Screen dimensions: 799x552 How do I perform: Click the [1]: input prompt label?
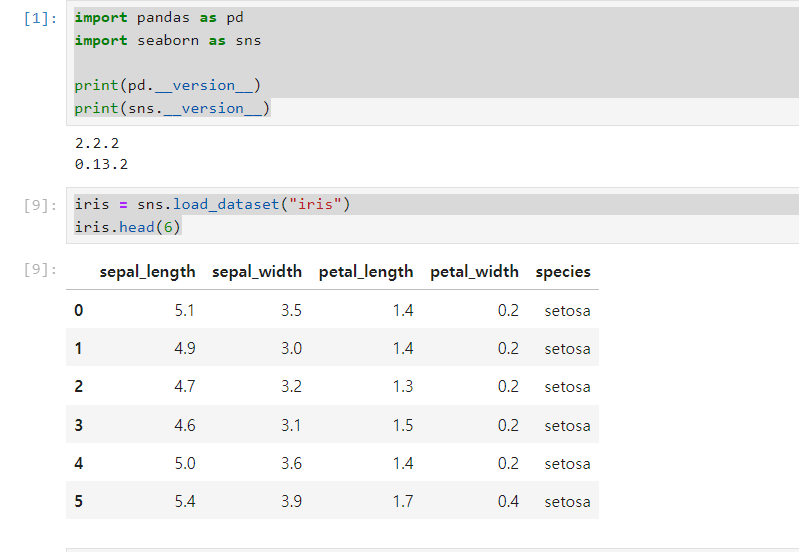[40, 18]
